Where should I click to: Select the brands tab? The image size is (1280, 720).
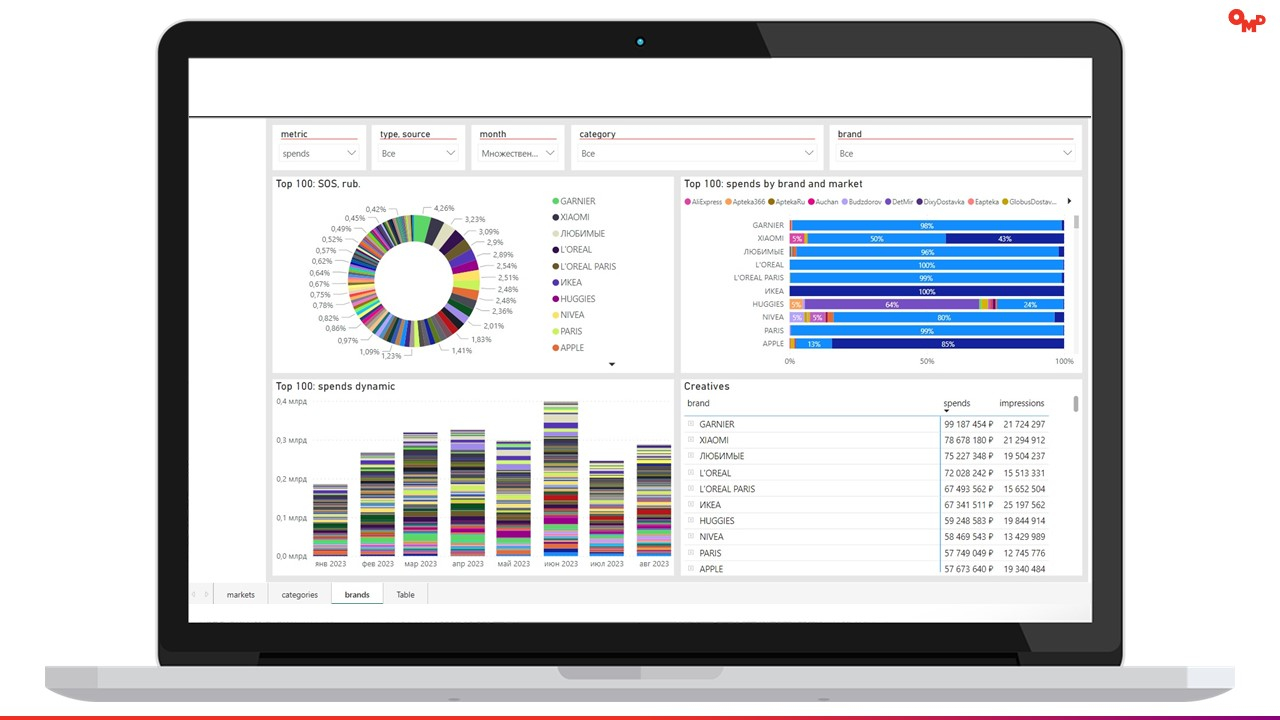(357, 594)
